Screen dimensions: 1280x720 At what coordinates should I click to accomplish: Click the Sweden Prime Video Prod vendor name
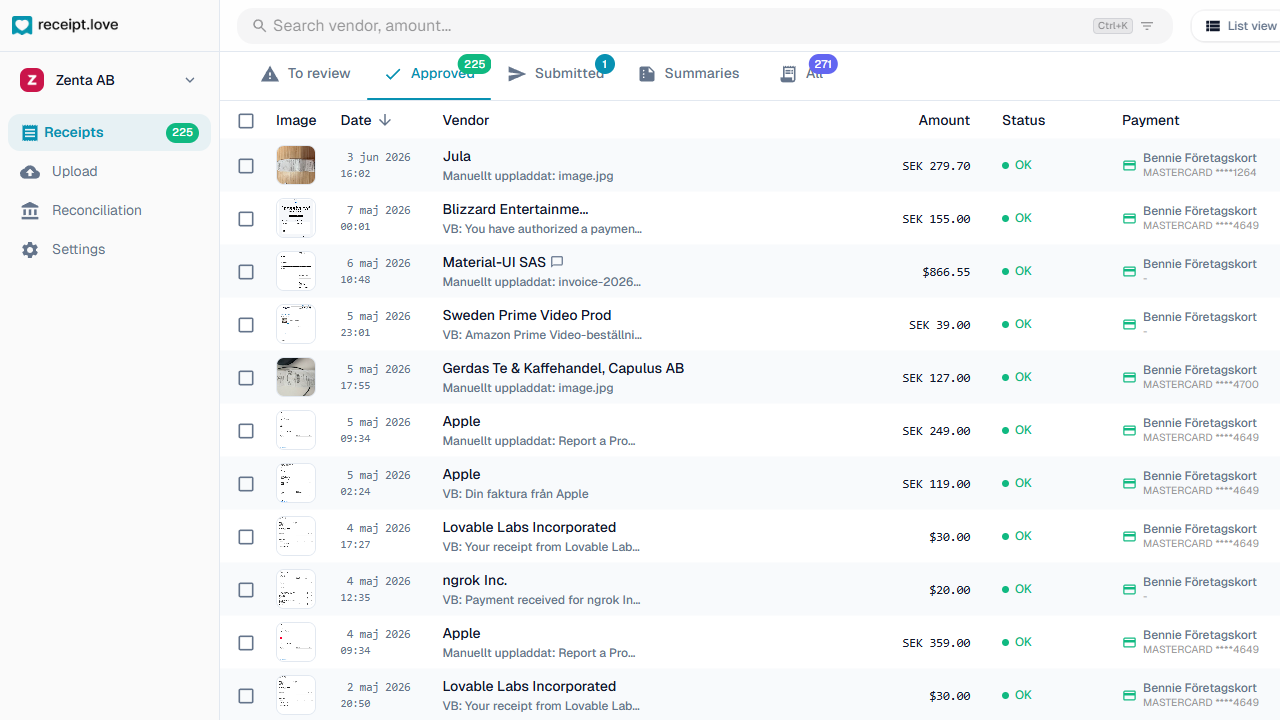[x=527, y=315]
